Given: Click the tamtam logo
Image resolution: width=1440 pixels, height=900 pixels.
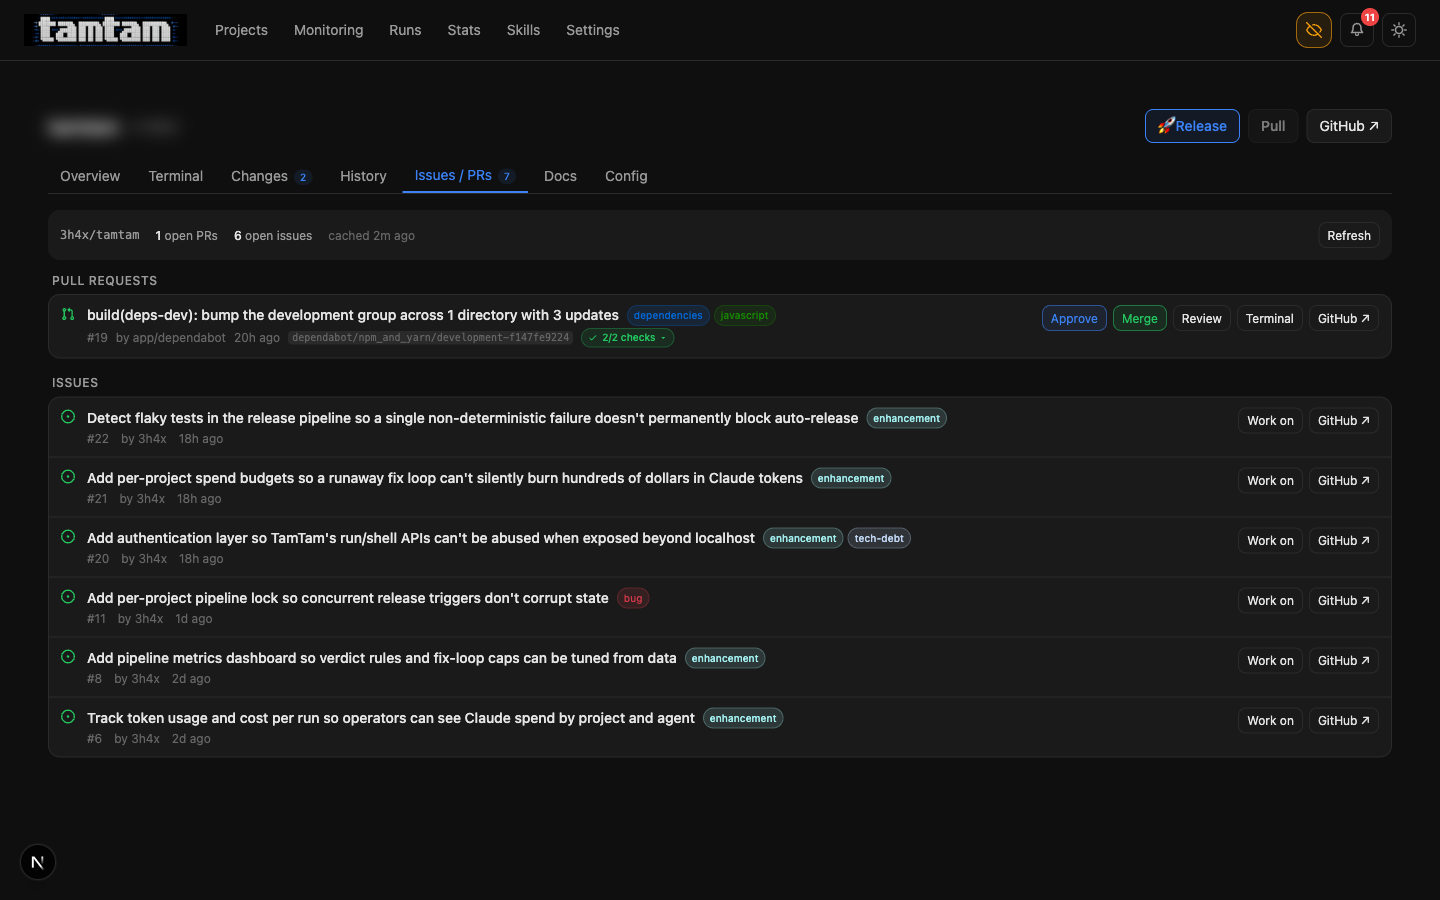Looking at the screenshot, I should point(105,30).
